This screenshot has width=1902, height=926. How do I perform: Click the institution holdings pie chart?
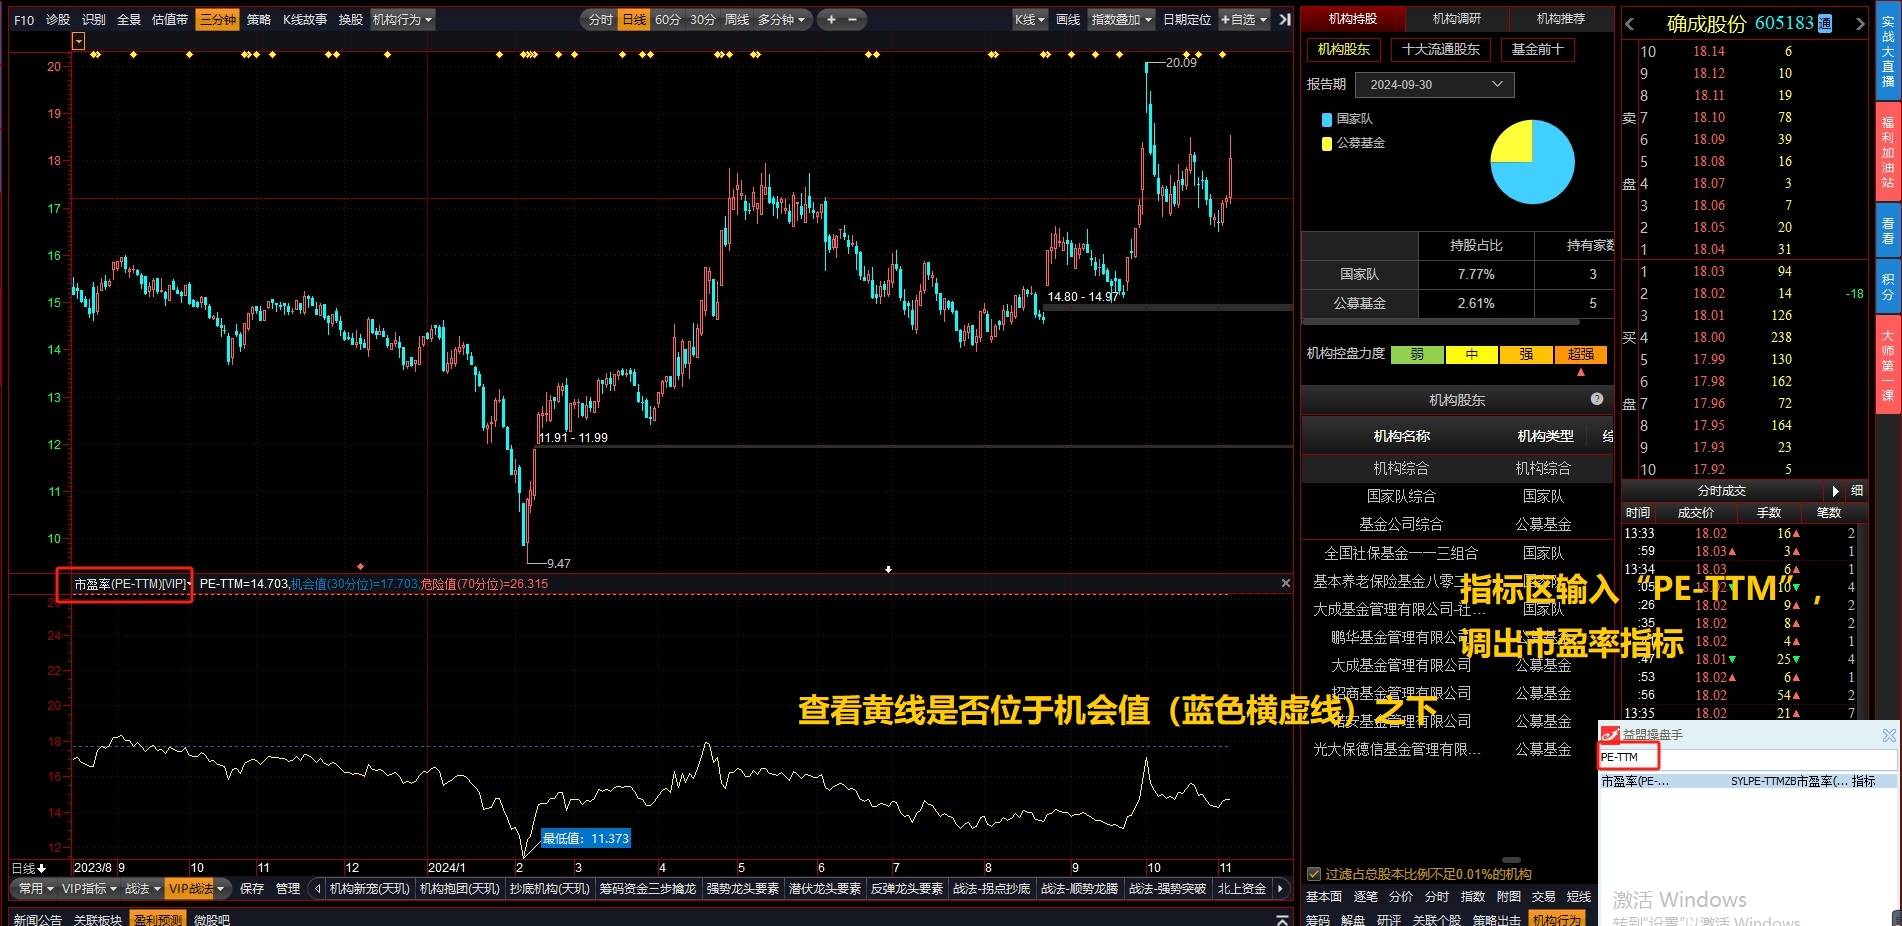[x=1532, y=162]
